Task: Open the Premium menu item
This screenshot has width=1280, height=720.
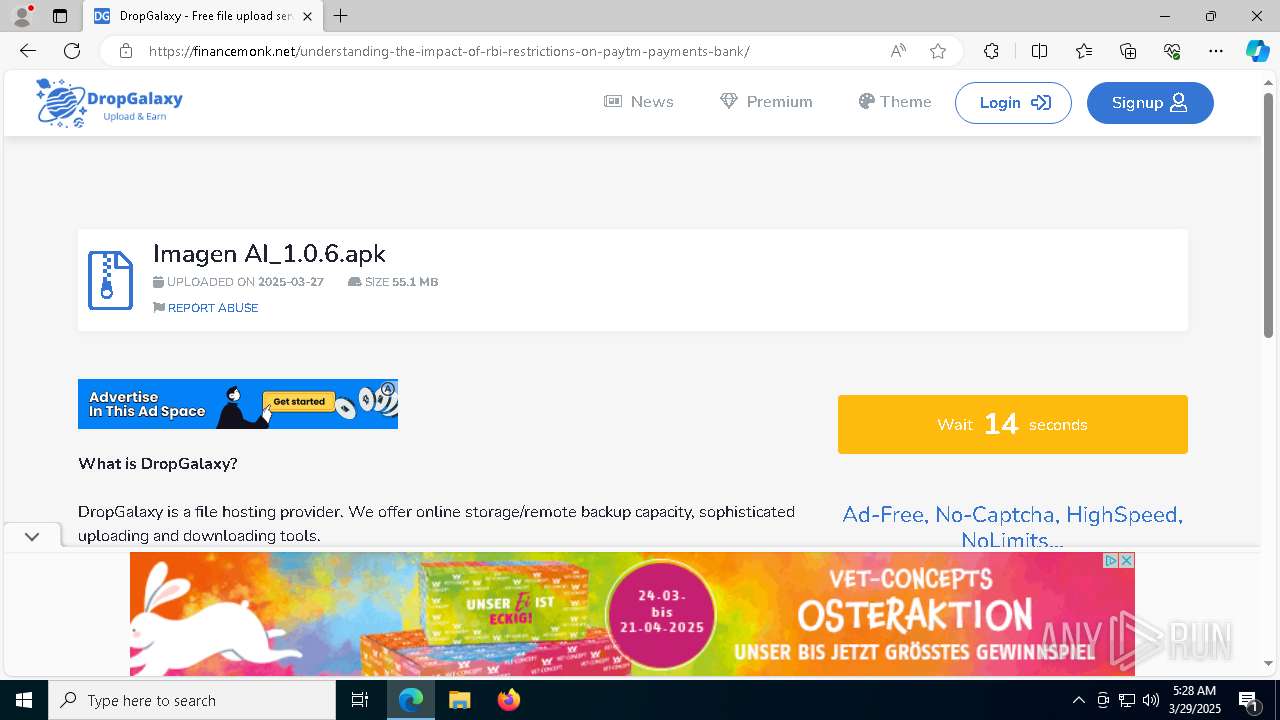Action: [766, 102]
